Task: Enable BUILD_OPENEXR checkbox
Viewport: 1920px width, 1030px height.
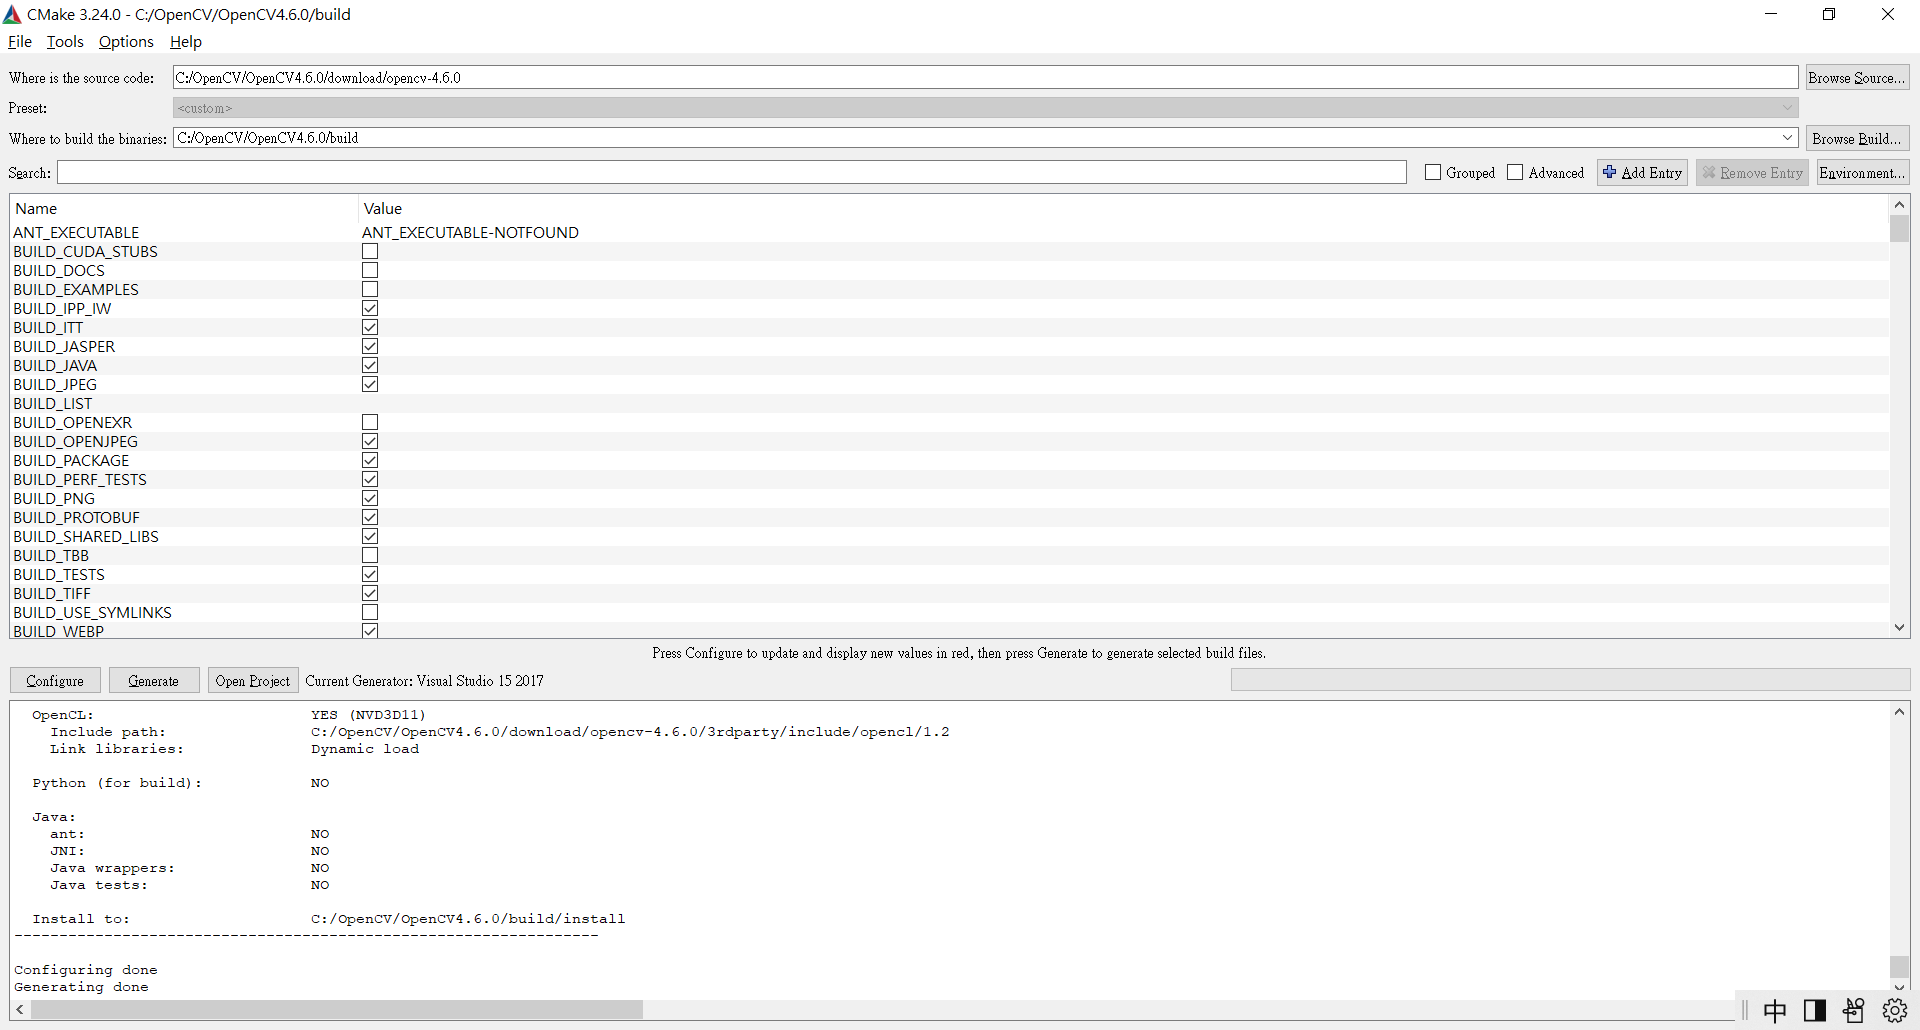Action: pos(370,422)
